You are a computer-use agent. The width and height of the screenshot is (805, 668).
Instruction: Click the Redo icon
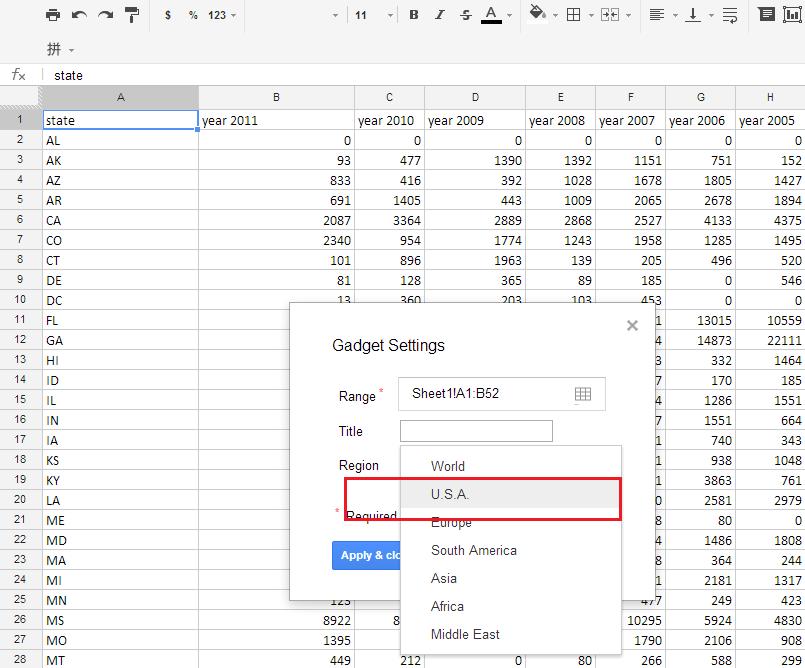(104, 14)
